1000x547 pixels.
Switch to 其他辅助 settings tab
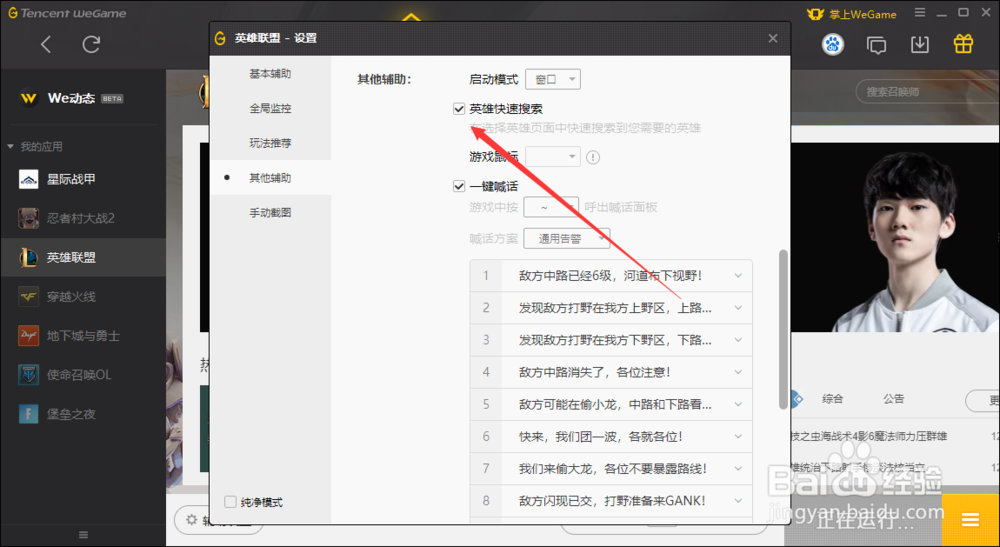pos(270,178)
